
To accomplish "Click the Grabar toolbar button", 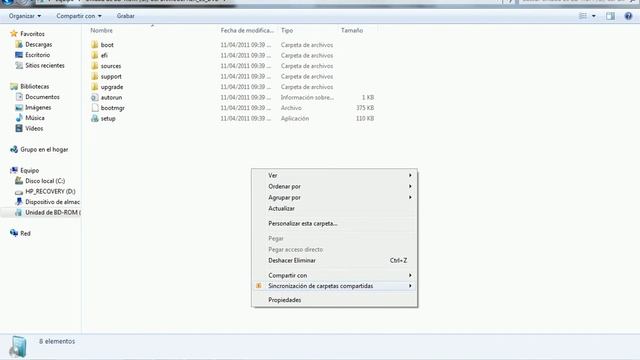I will pos(125,16).
